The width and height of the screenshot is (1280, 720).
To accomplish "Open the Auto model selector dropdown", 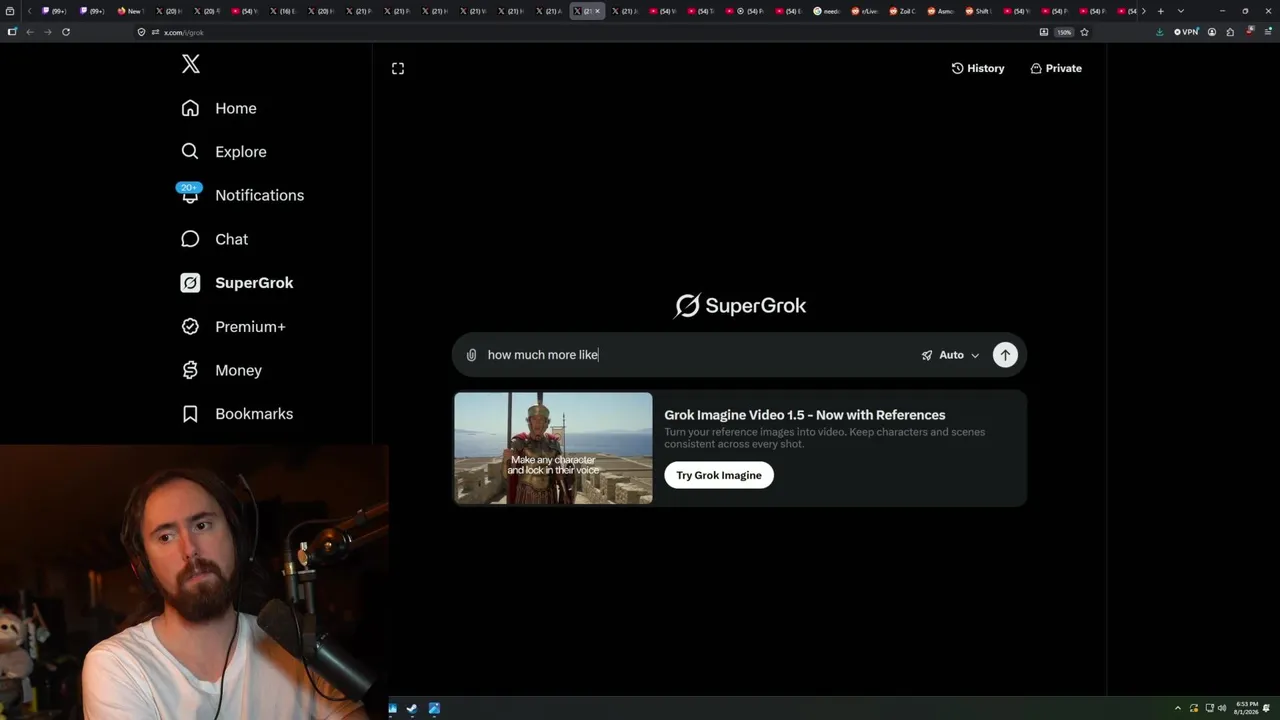I will 950,355.
